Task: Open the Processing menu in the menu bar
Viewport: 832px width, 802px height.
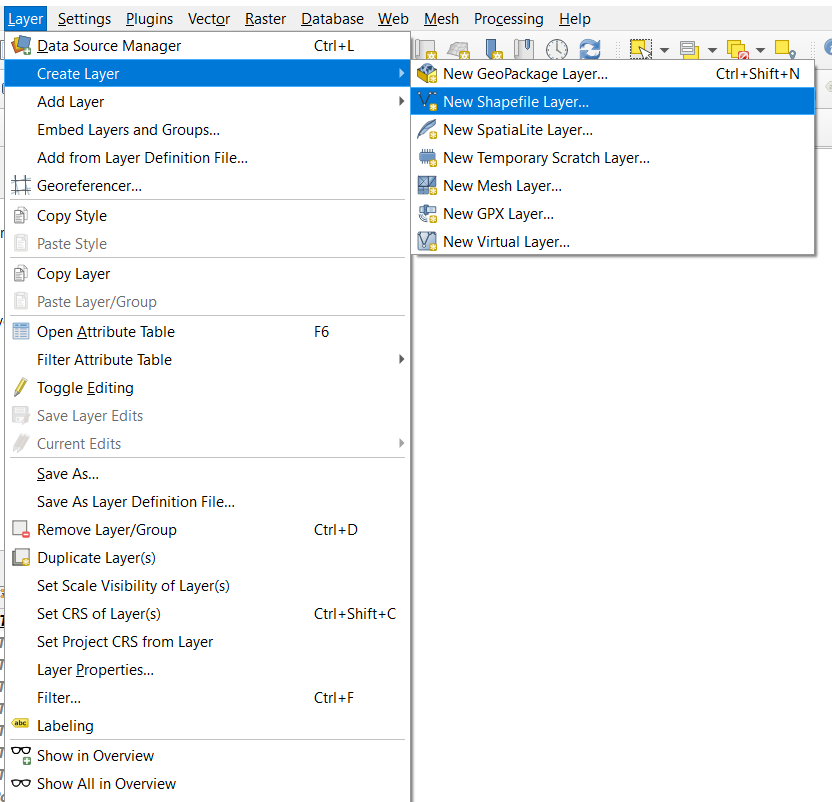Action: point(508,19)
